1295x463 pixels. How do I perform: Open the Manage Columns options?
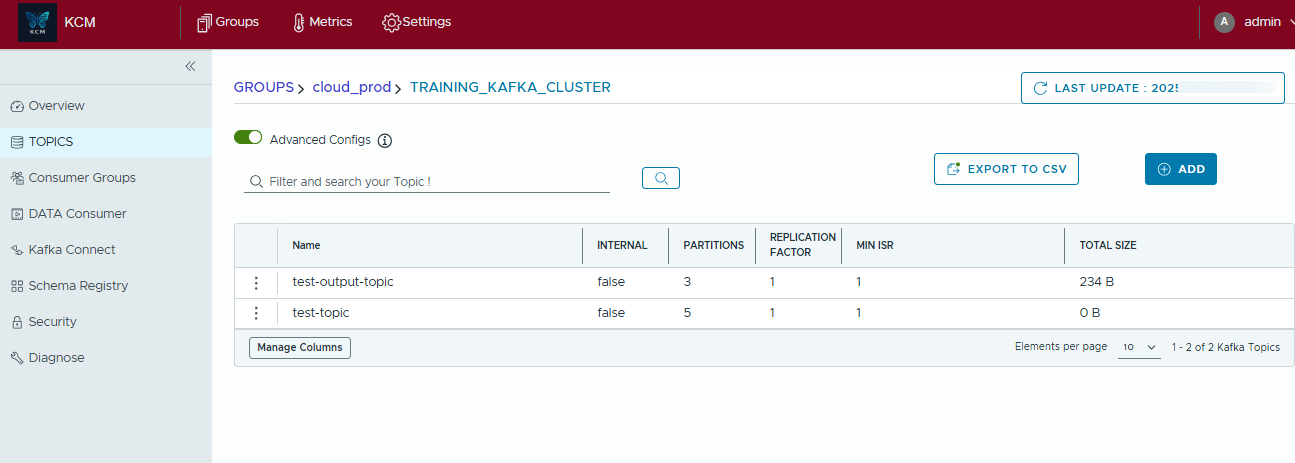[300, 348]
